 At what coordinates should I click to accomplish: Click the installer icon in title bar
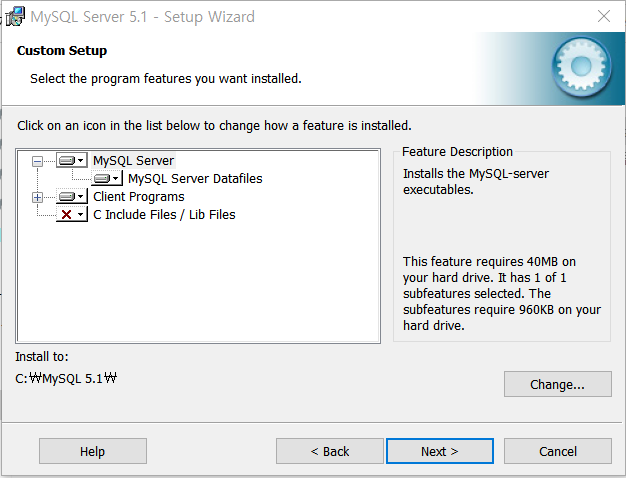15,17
